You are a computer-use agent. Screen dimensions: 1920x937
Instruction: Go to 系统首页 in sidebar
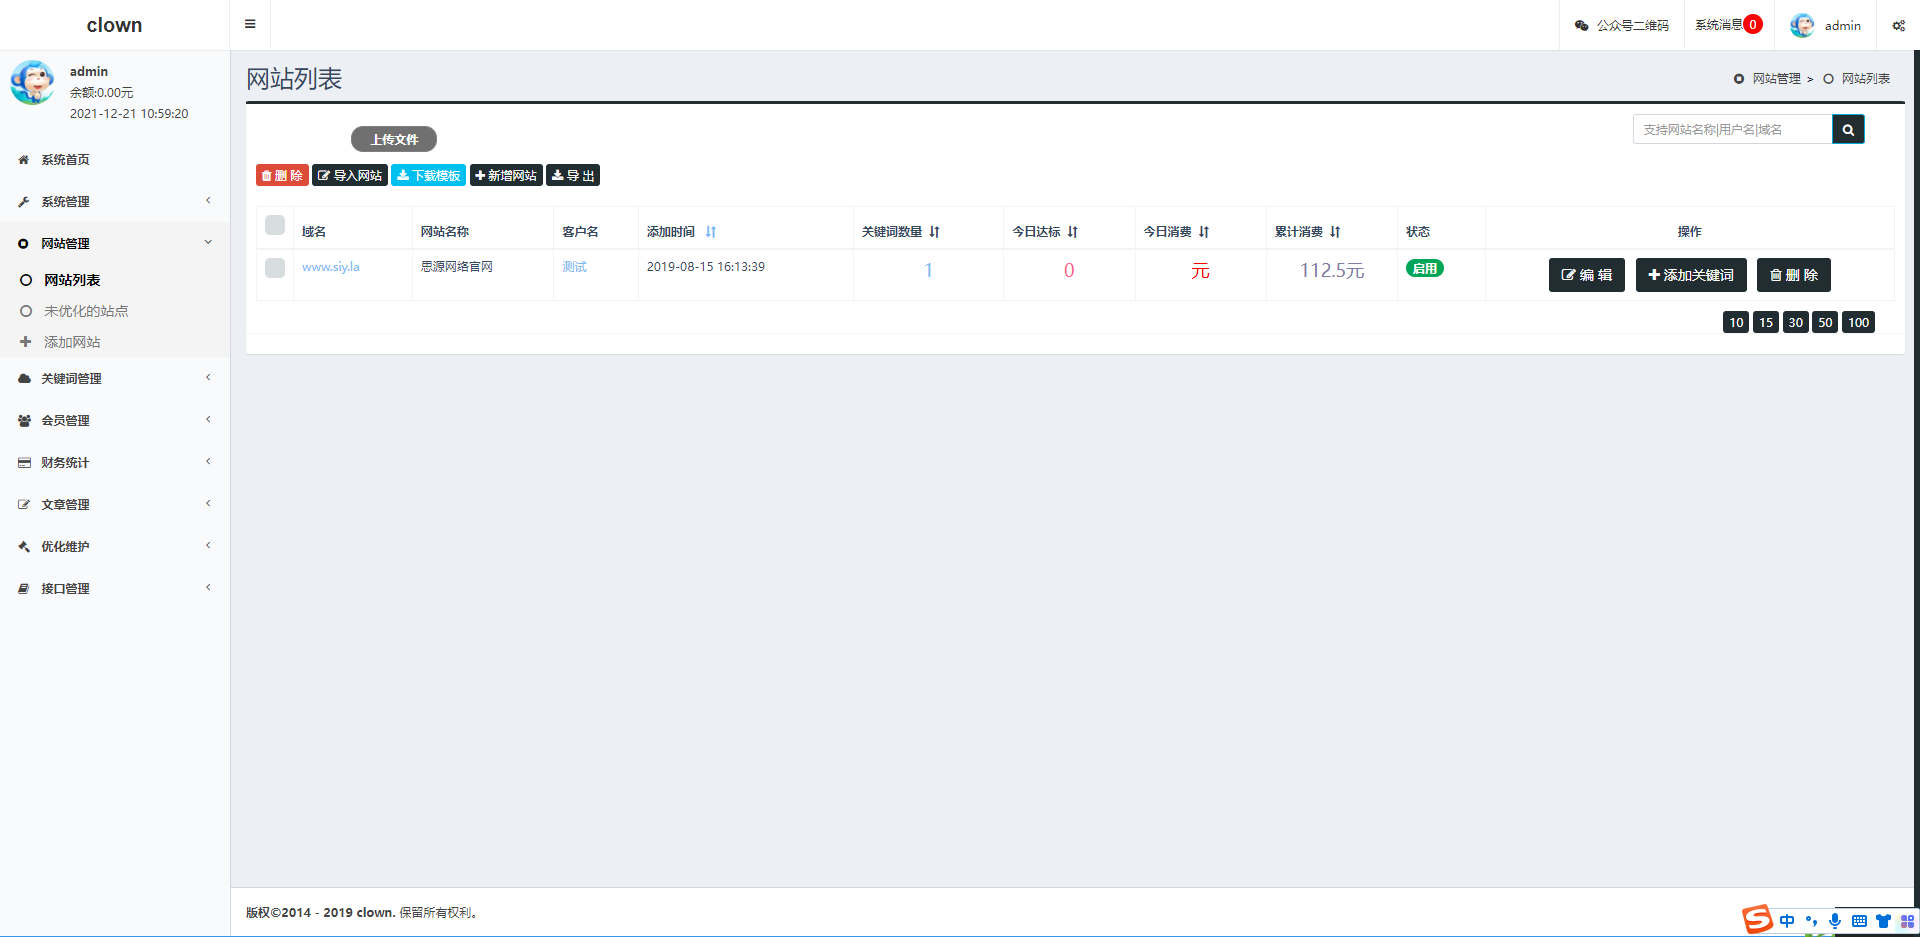pyautogui.click(x=65, y=160)
